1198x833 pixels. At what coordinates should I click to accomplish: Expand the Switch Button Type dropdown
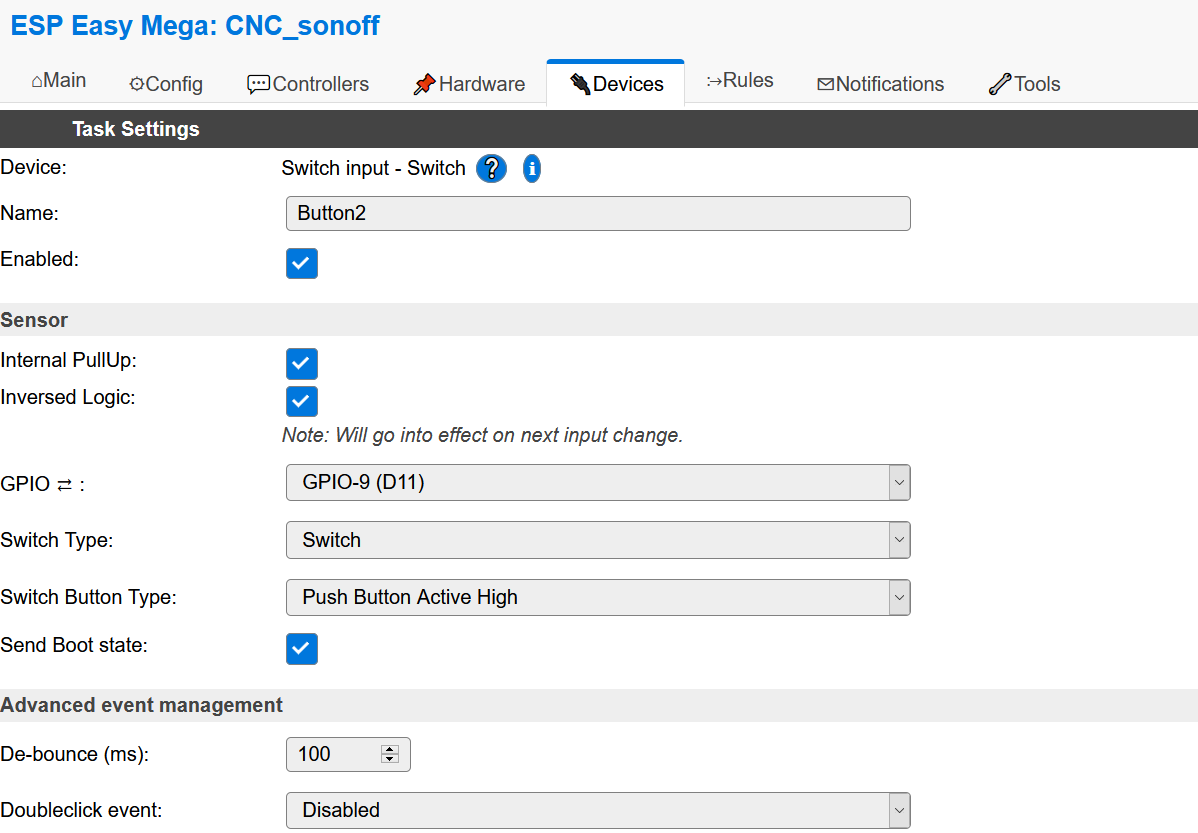click(x=598, y=598)
